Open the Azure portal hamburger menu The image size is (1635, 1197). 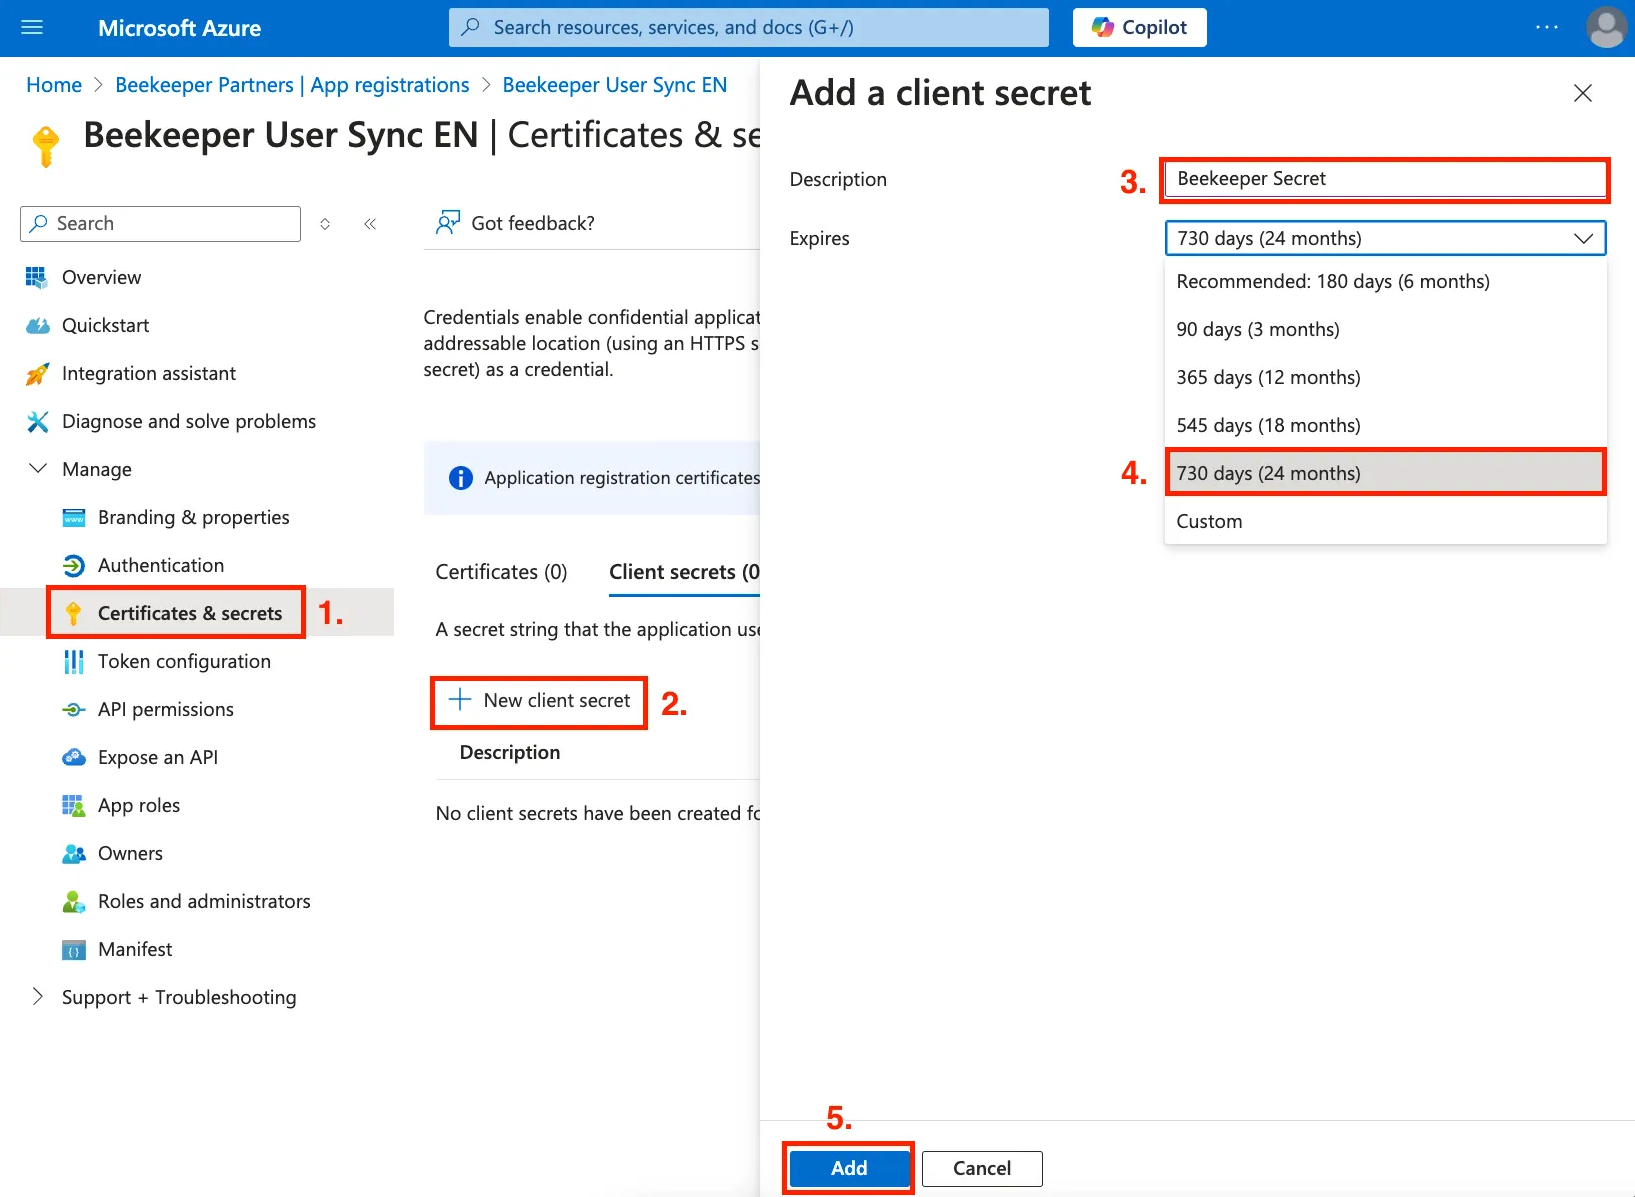(32, 28)
